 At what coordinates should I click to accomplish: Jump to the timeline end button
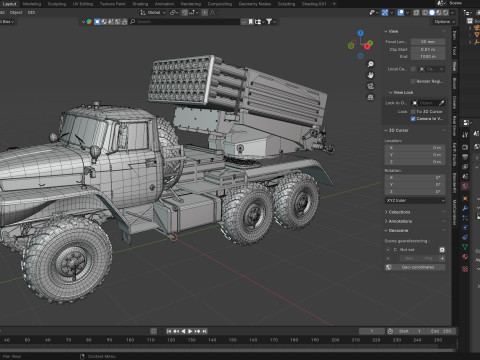pyautogui.click(x=205, y=331)
